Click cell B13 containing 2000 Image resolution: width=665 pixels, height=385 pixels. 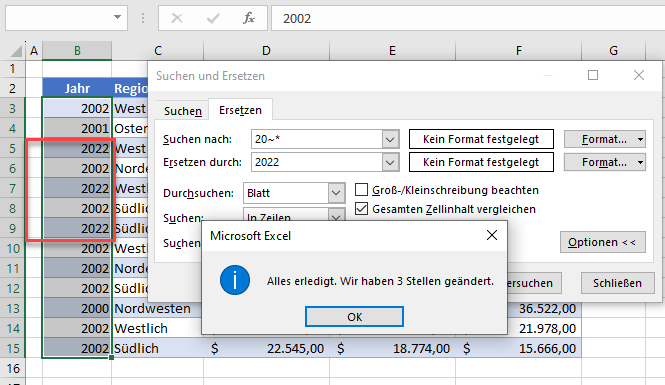pos(77,308)
